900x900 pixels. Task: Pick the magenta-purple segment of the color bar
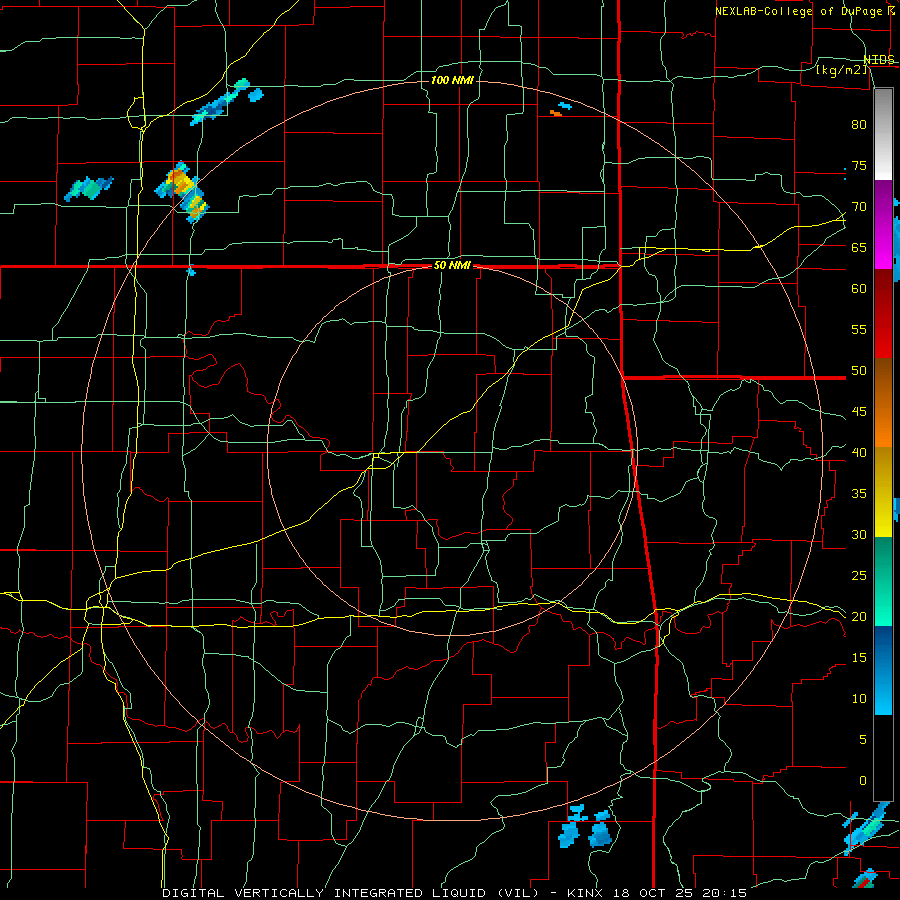pyautogui.click(x=883, y=224)
